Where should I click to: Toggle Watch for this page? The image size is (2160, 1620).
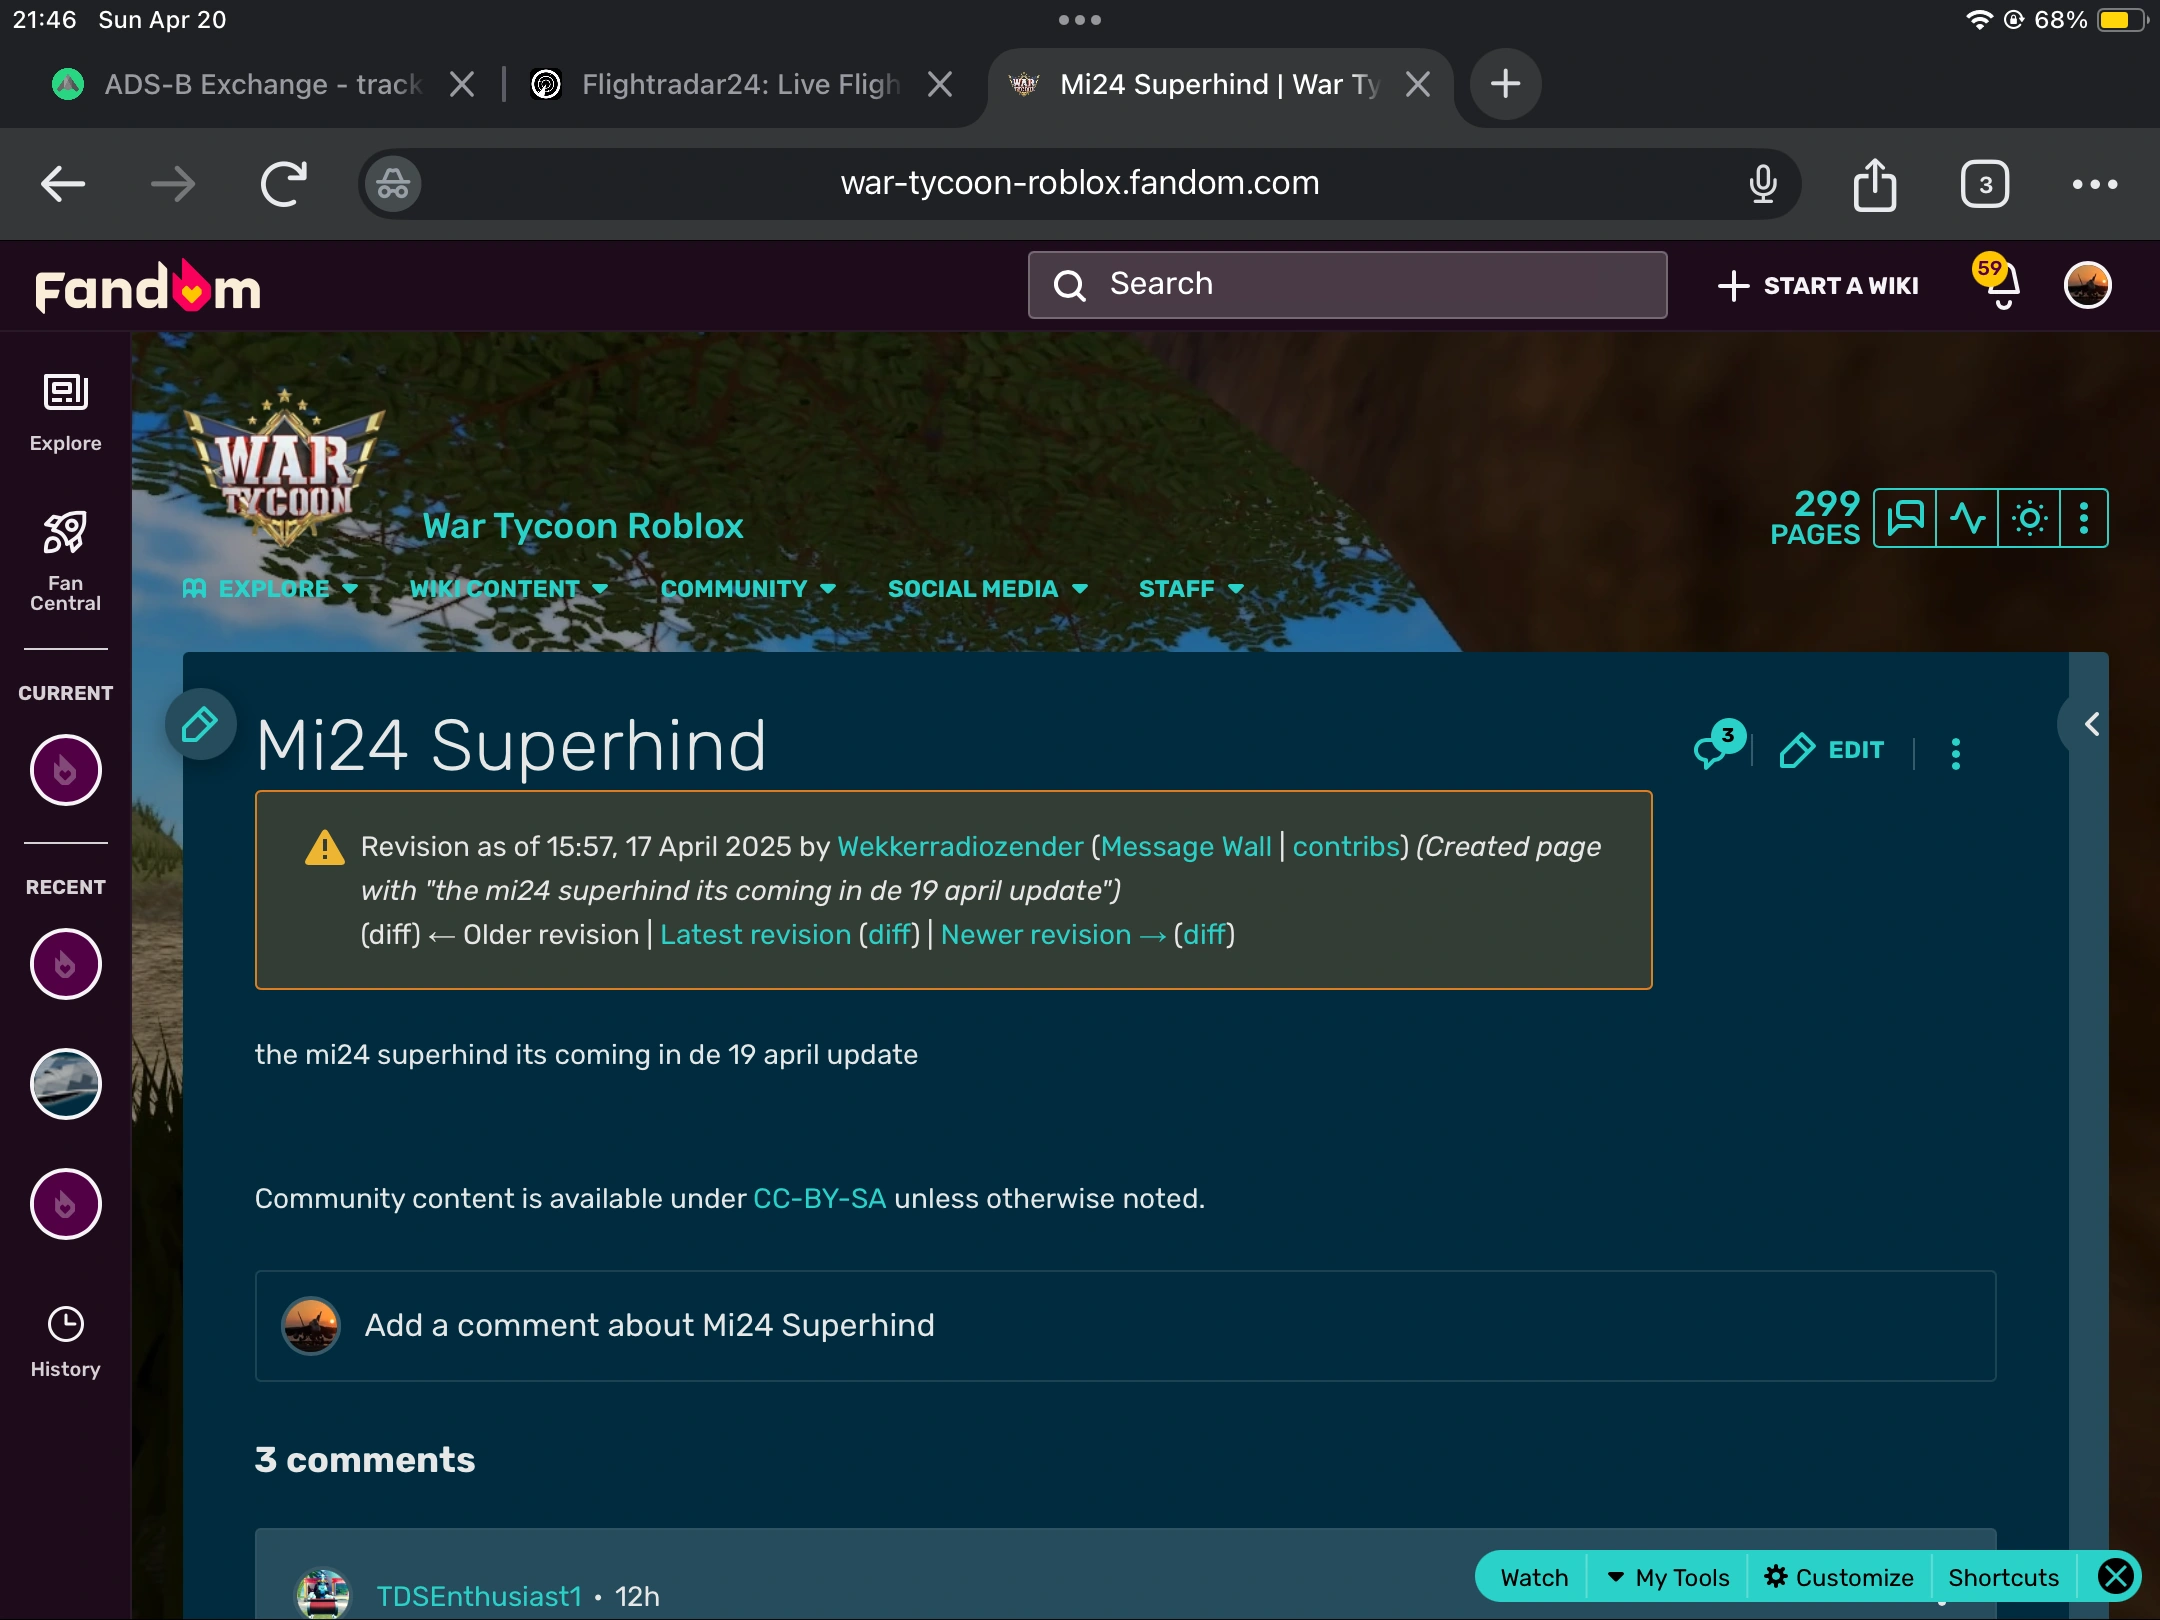pyautogui.click(x=1534, y=1577)
